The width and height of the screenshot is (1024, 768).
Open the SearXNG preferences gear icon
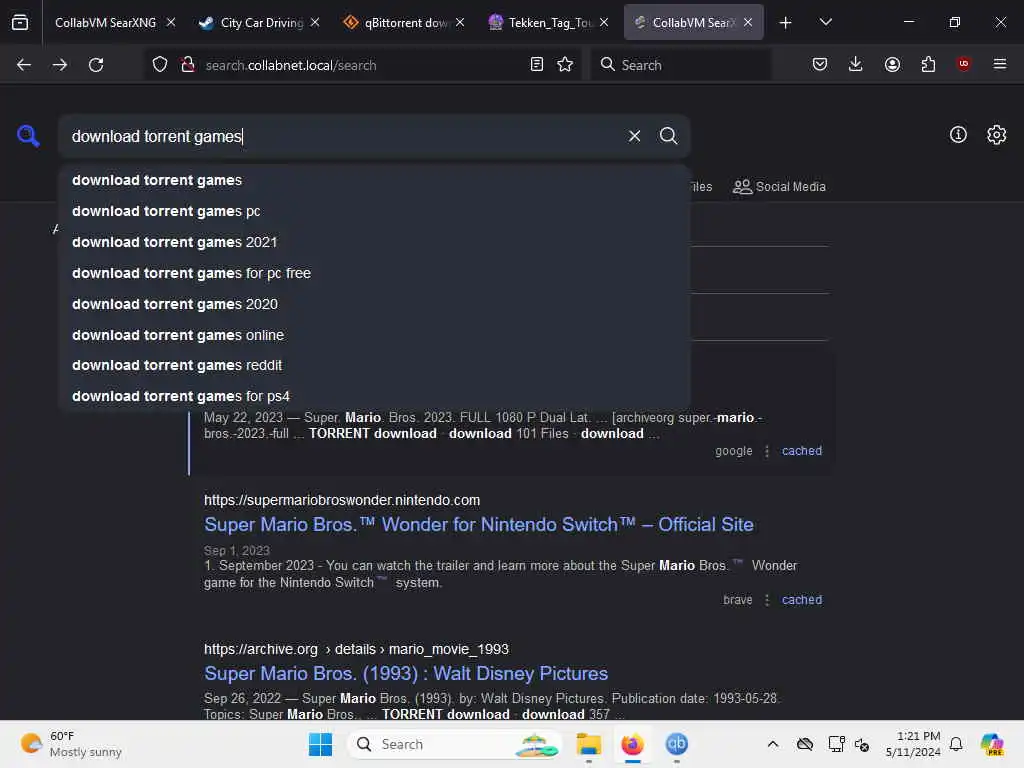pyautogui.click(x=997, y=135)
